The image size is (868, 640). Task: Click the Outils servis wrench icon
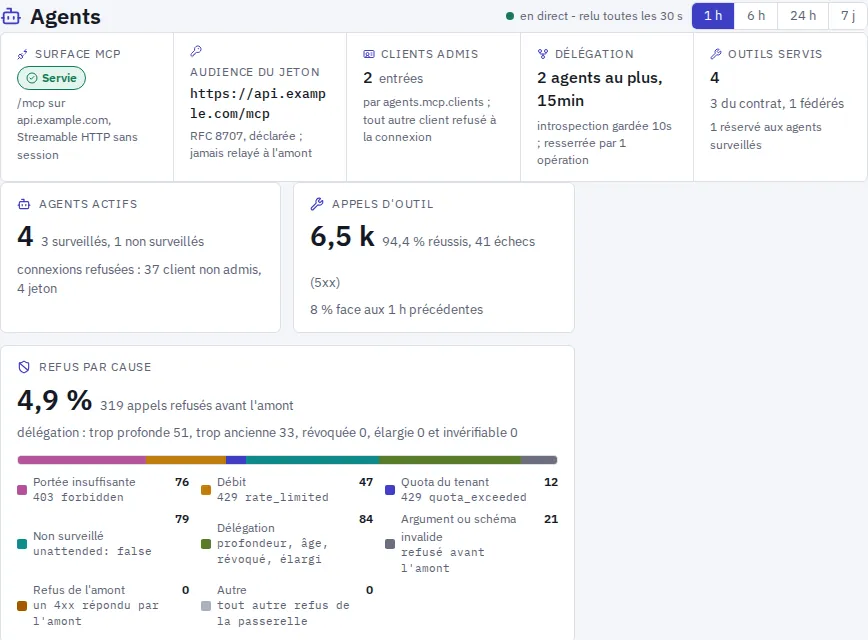(x=716, y=54)
